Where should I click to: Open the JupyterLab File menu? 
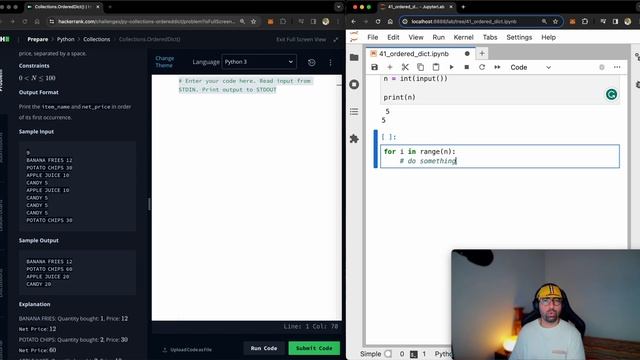[x=373, y=37]
